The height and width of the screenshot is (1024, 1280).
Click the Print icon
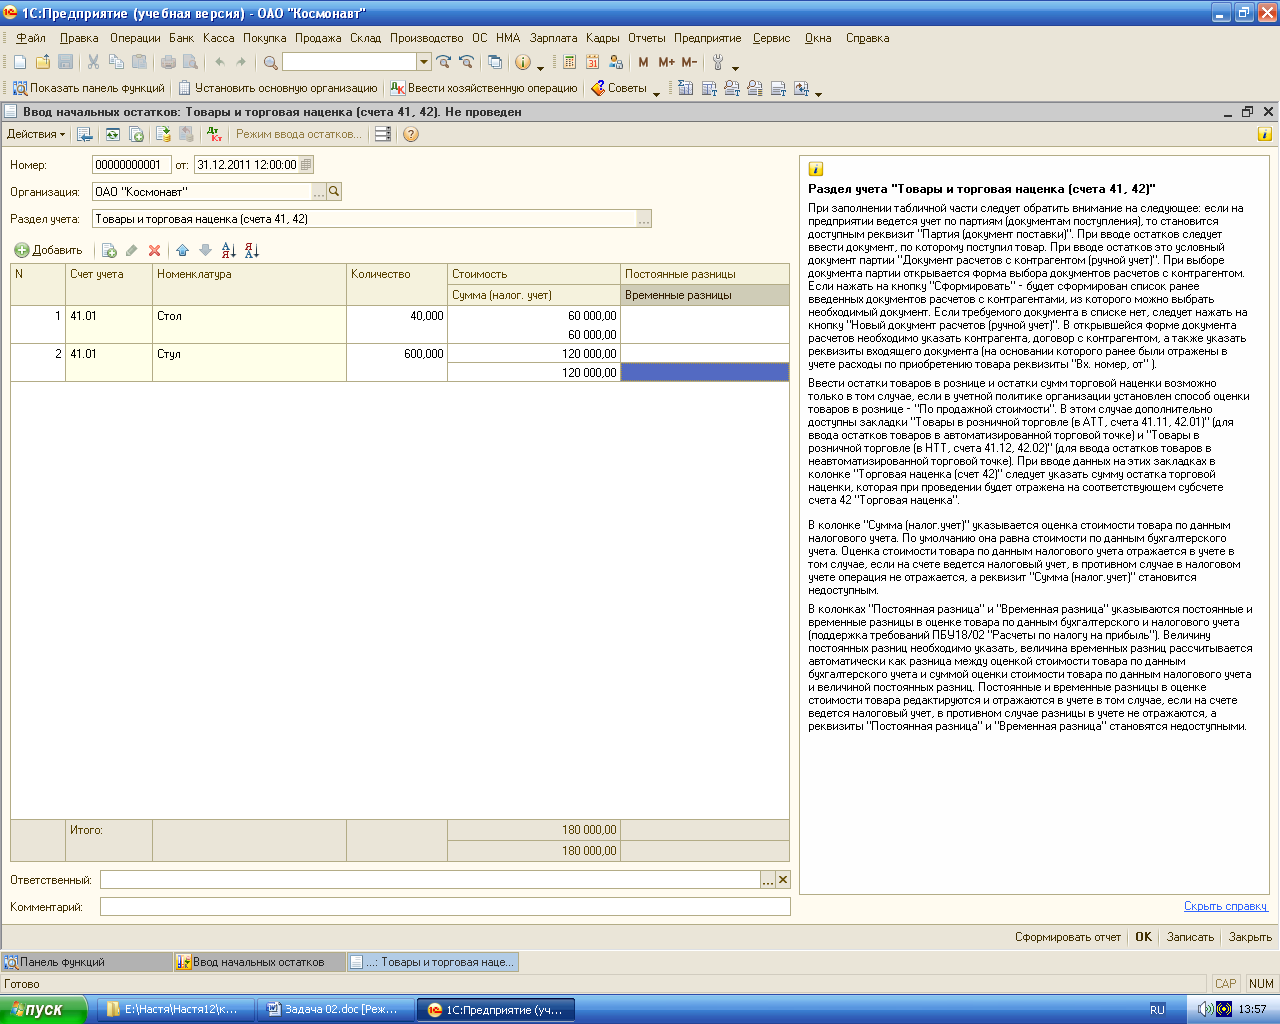(168, 62)
